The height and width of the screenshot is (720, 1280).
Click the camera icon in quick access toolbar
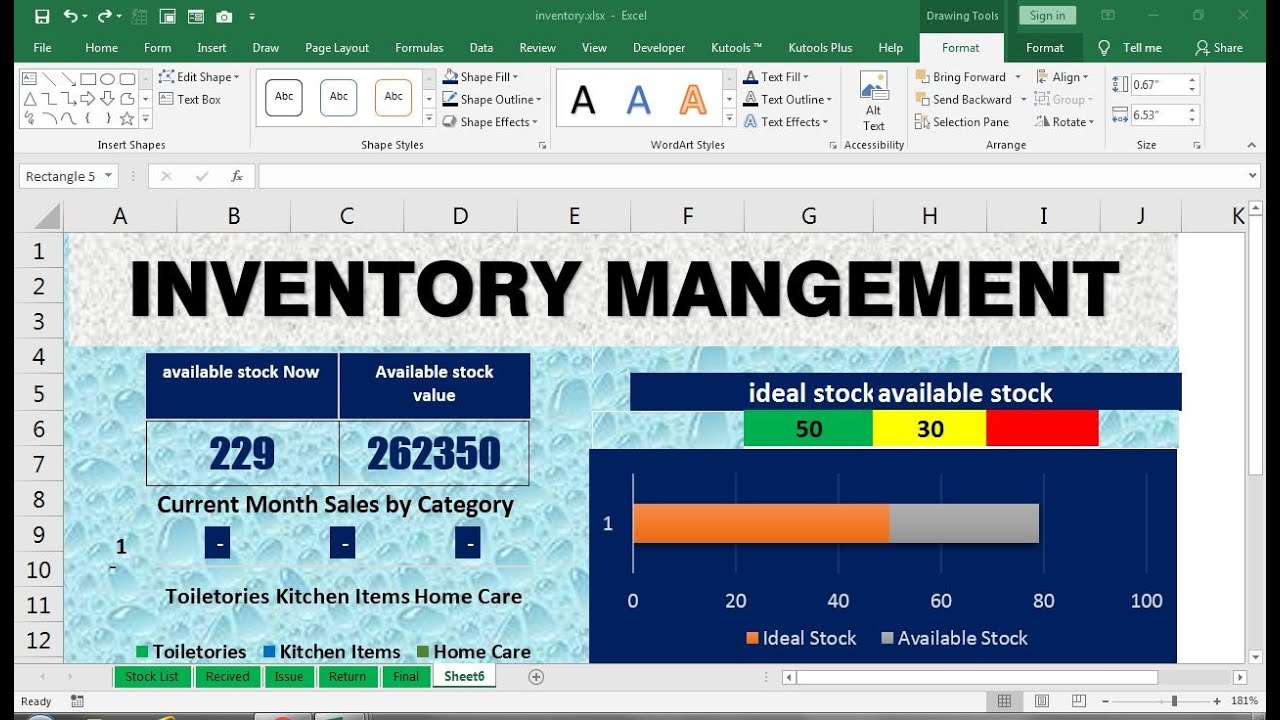224,16
